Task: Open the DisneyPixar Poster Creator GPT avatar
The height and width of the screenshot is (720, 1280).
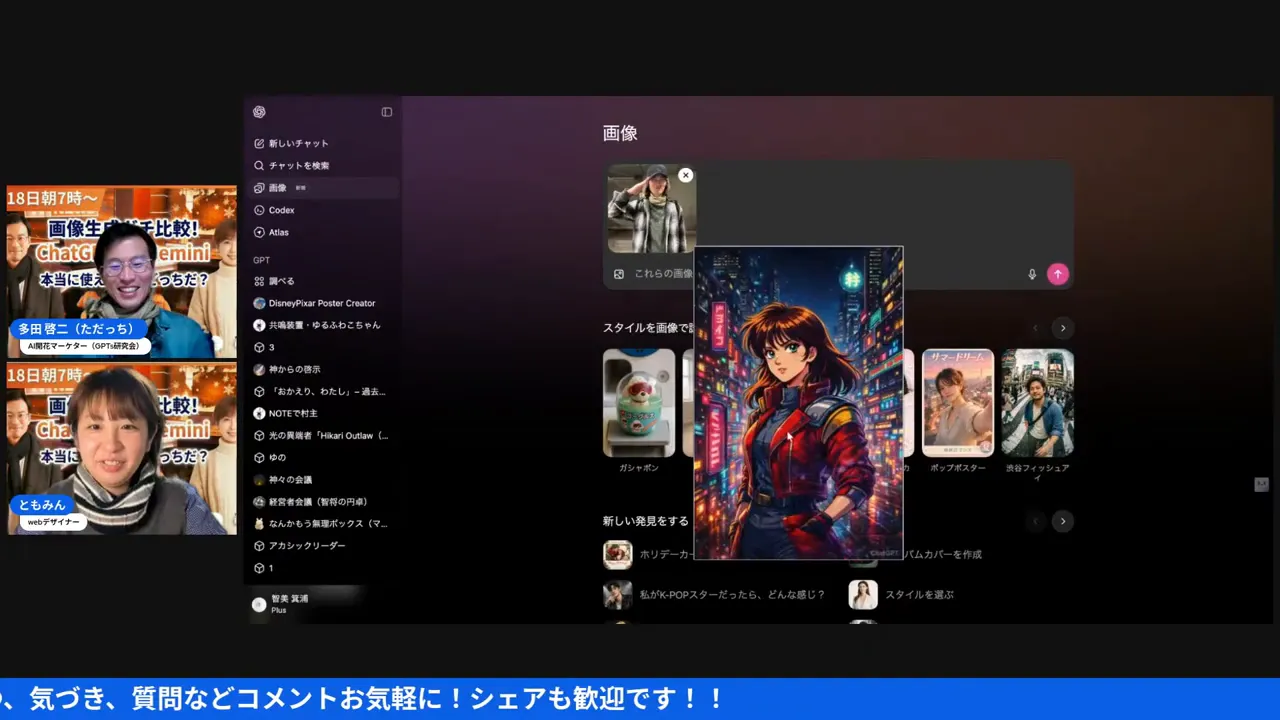Action: pyautogui.click(x=259, y=302)
